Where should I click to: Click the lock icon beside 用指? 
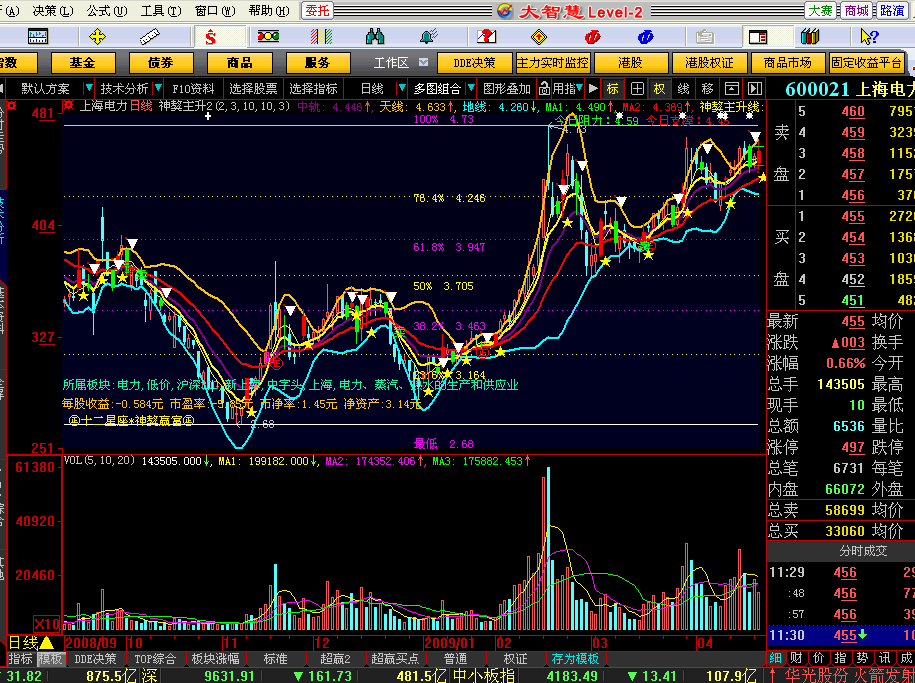tap(544, 89)
